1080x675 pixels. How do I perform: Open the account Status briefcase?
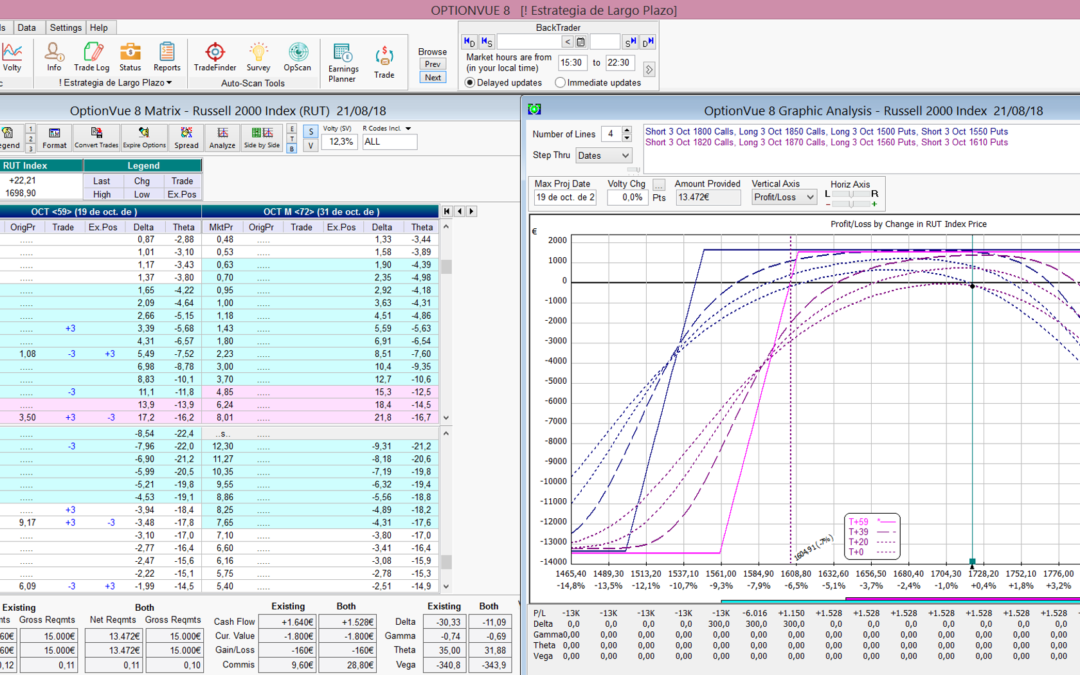(130, 56)
